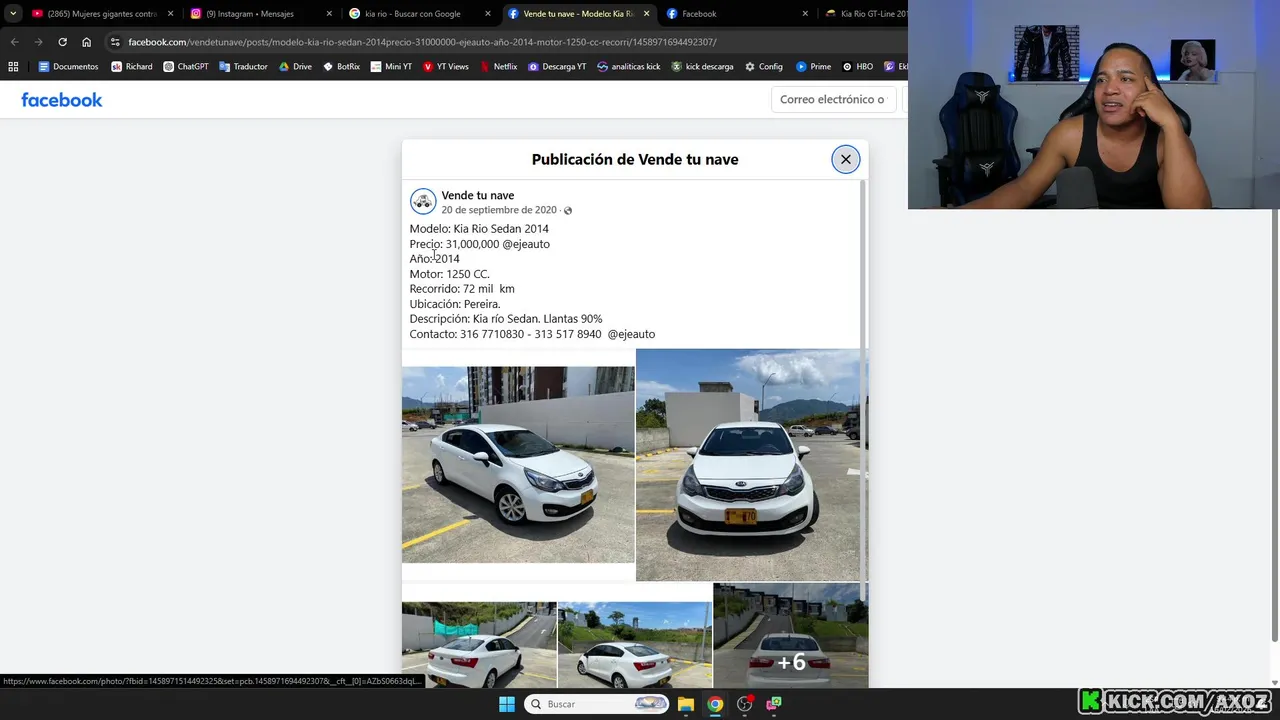Click the facebook.com address bar URL
1280x720 pixels.
(422, 42)
